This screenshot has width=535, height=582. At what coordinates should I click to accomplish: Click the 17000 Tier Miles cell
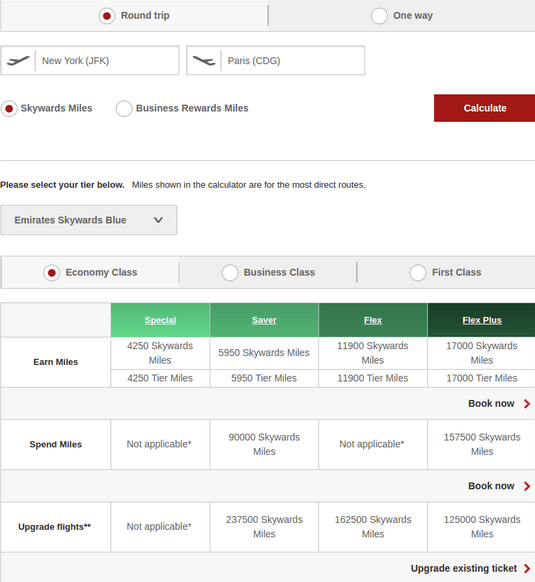click(x=482, y=378)
